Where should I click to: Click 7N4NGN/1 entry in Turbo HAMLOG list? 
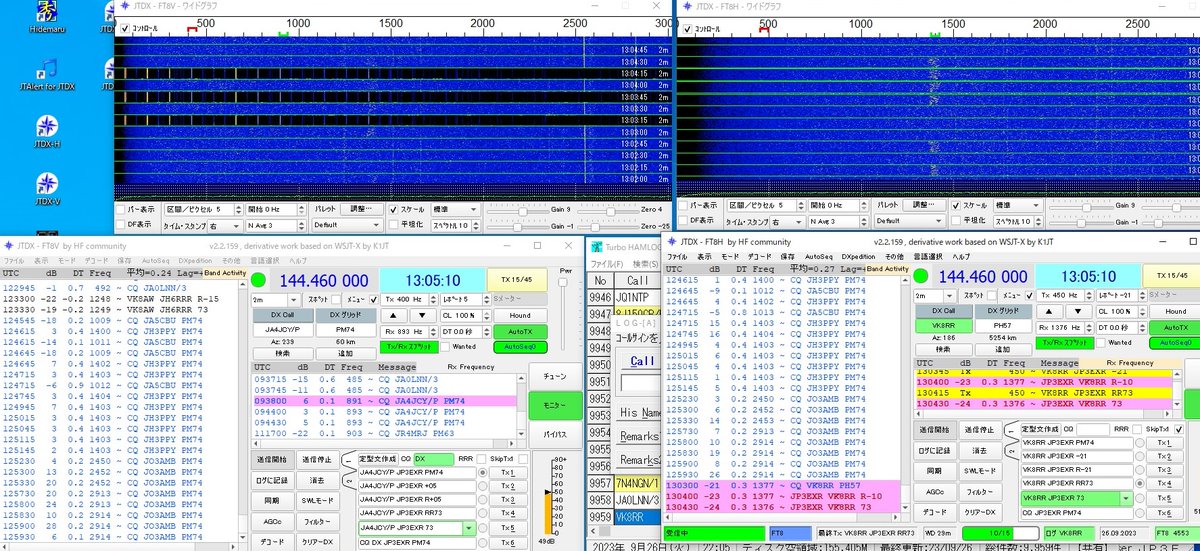pyautogui.click(x=636, y=483)
